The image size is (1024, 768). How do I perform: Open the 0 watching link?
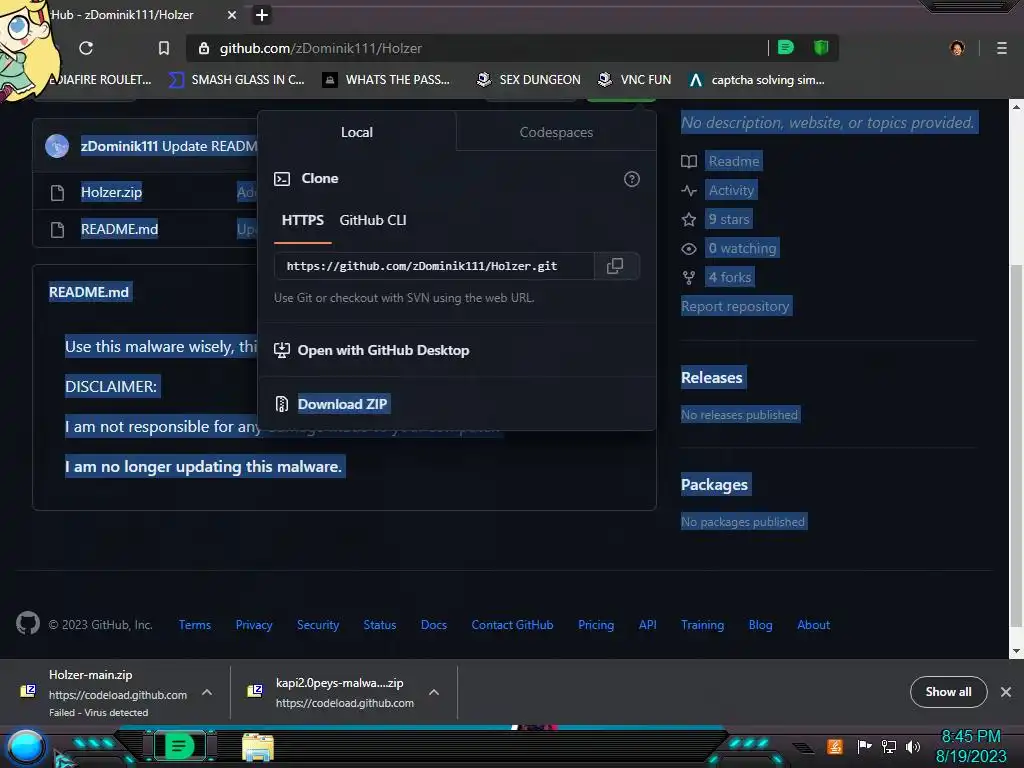[x=743, y=248]
